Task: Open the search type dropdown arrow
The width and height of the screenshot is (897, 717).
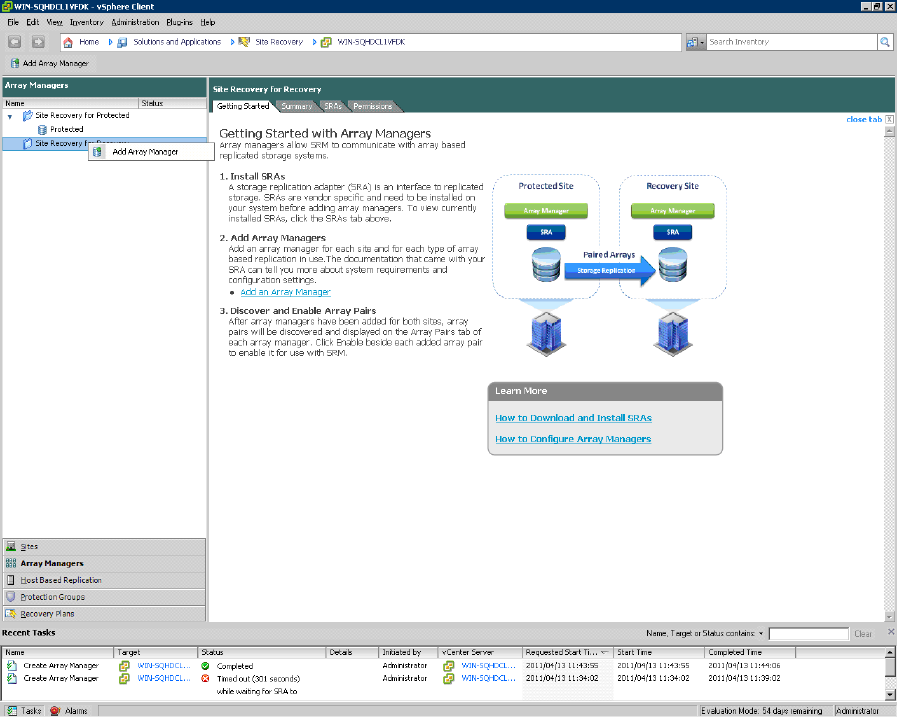Action: [703, 42]
